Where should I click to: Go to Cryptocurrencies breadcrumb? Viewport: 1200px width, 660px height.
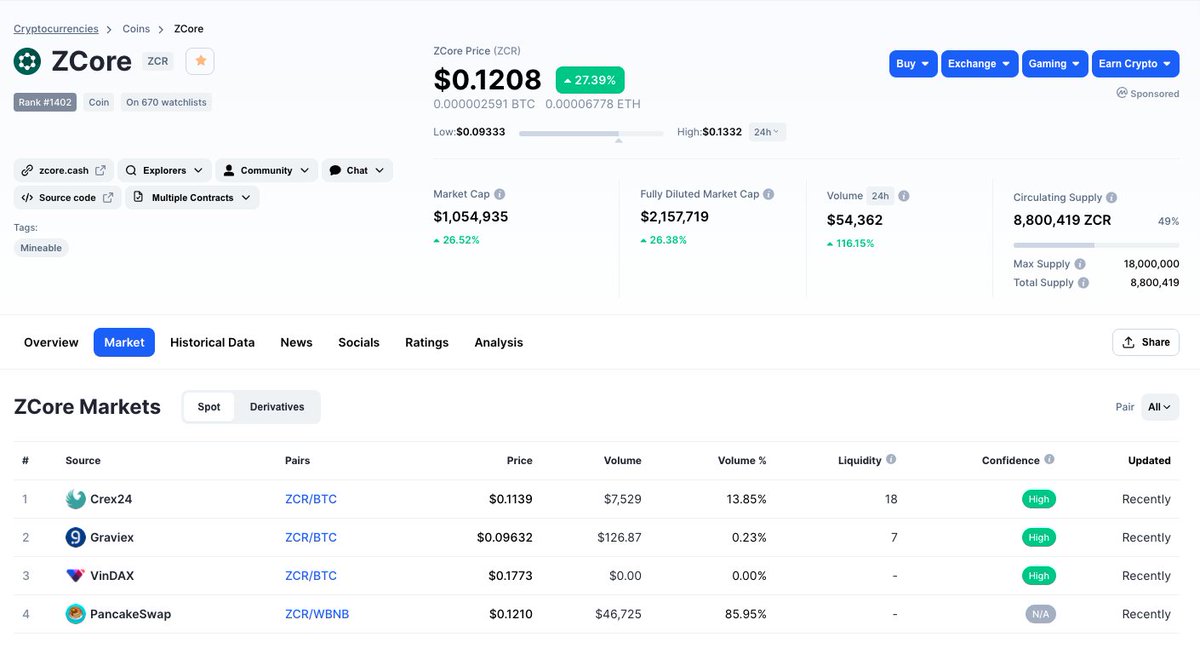click(56, 29)
